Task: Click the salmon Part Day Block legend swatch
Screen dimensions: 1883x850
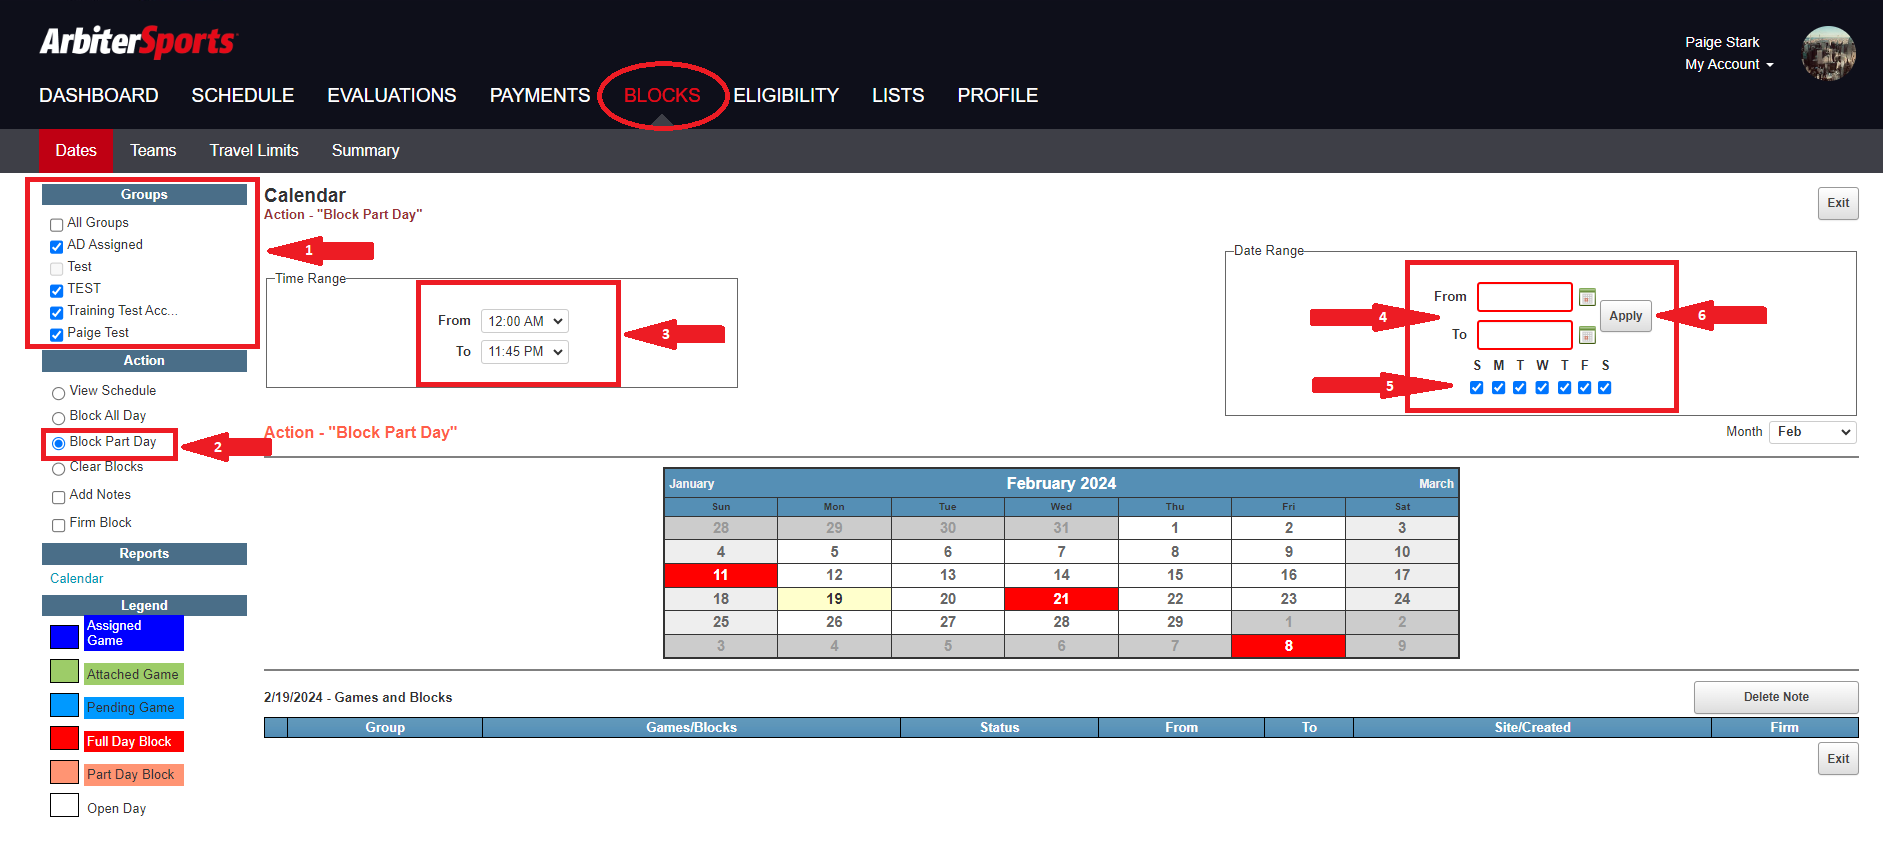Action: click(64, 772)
